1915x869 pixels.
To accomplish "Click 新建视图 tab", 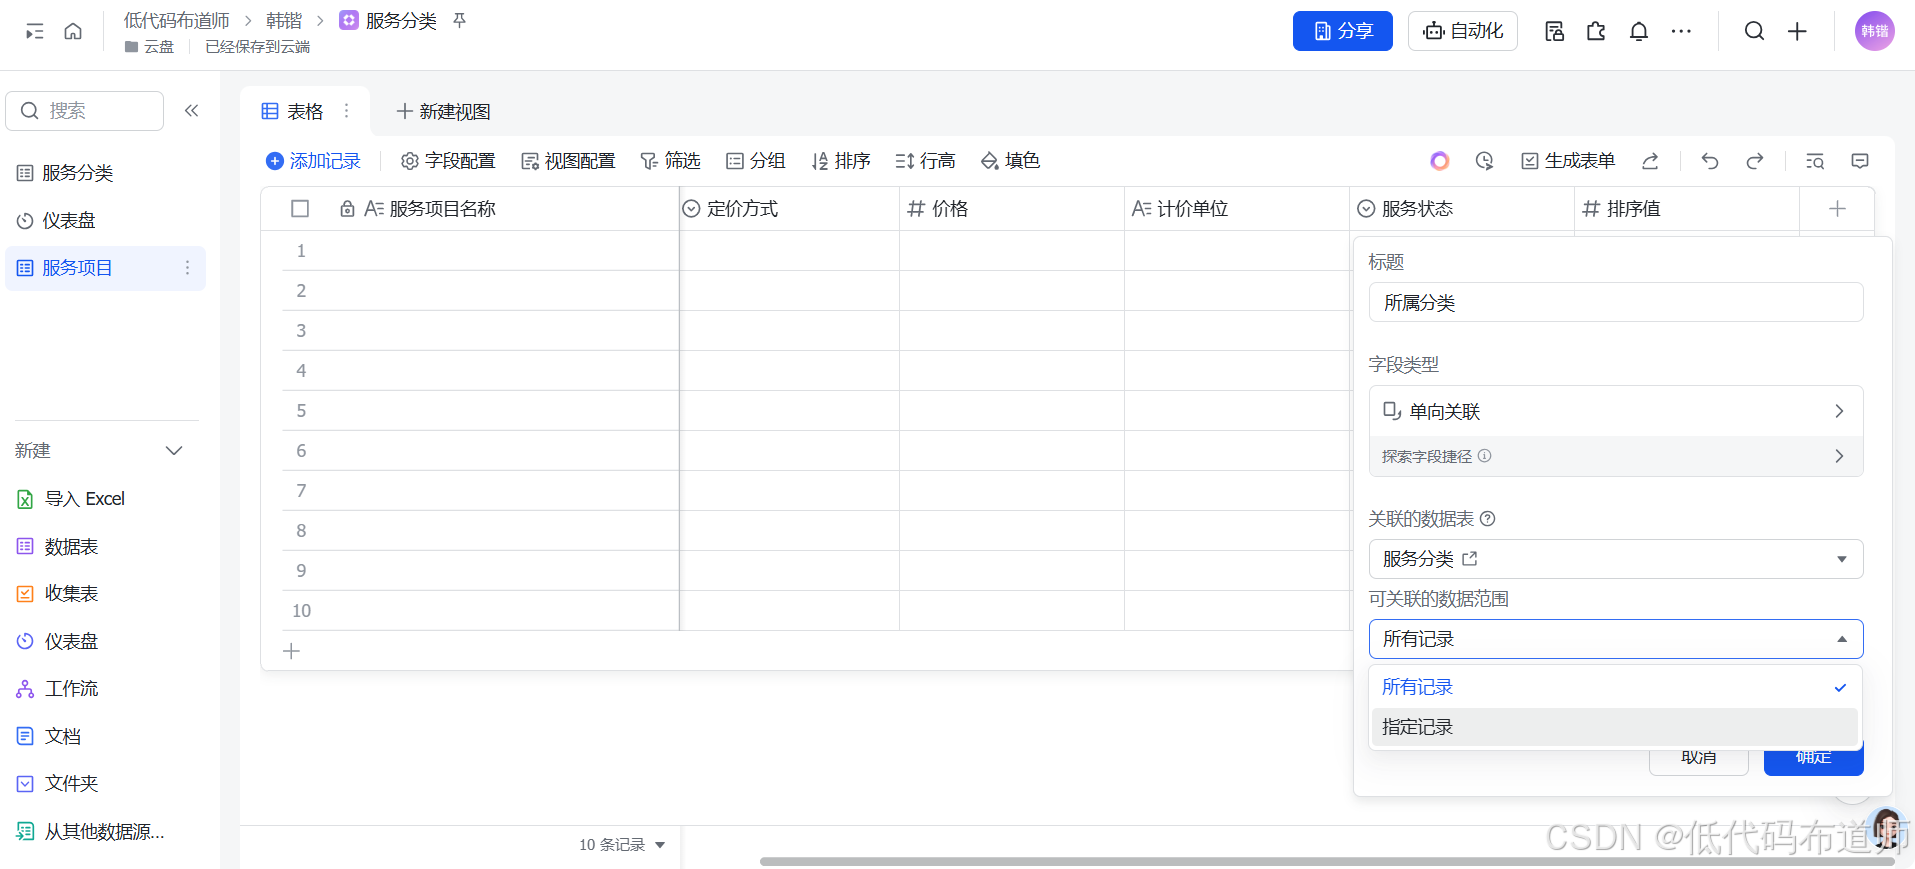I will [443, 111].
